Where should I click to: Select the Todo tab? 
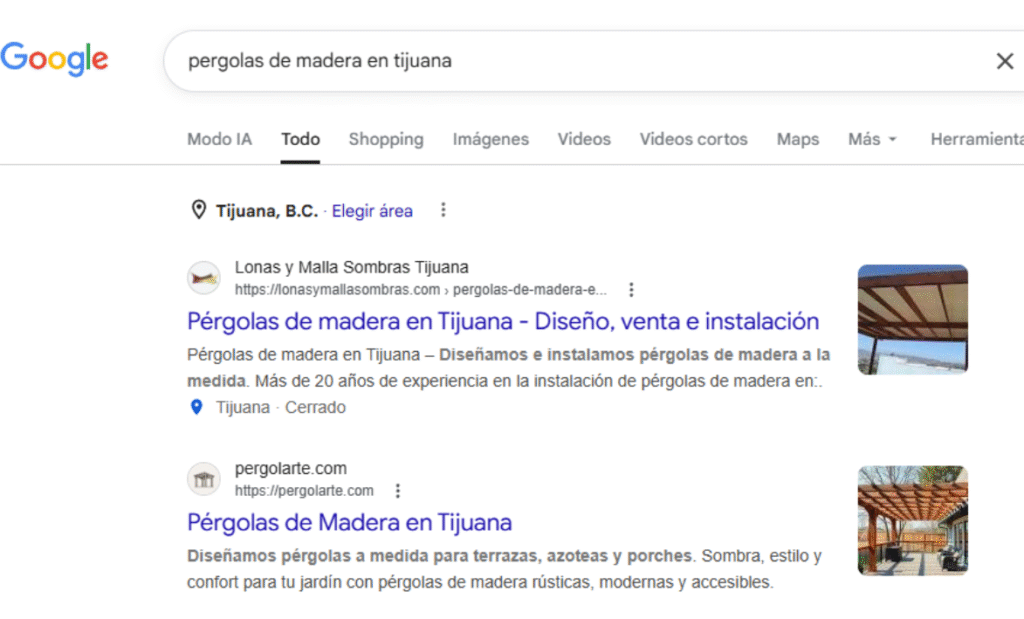[300, 139]
